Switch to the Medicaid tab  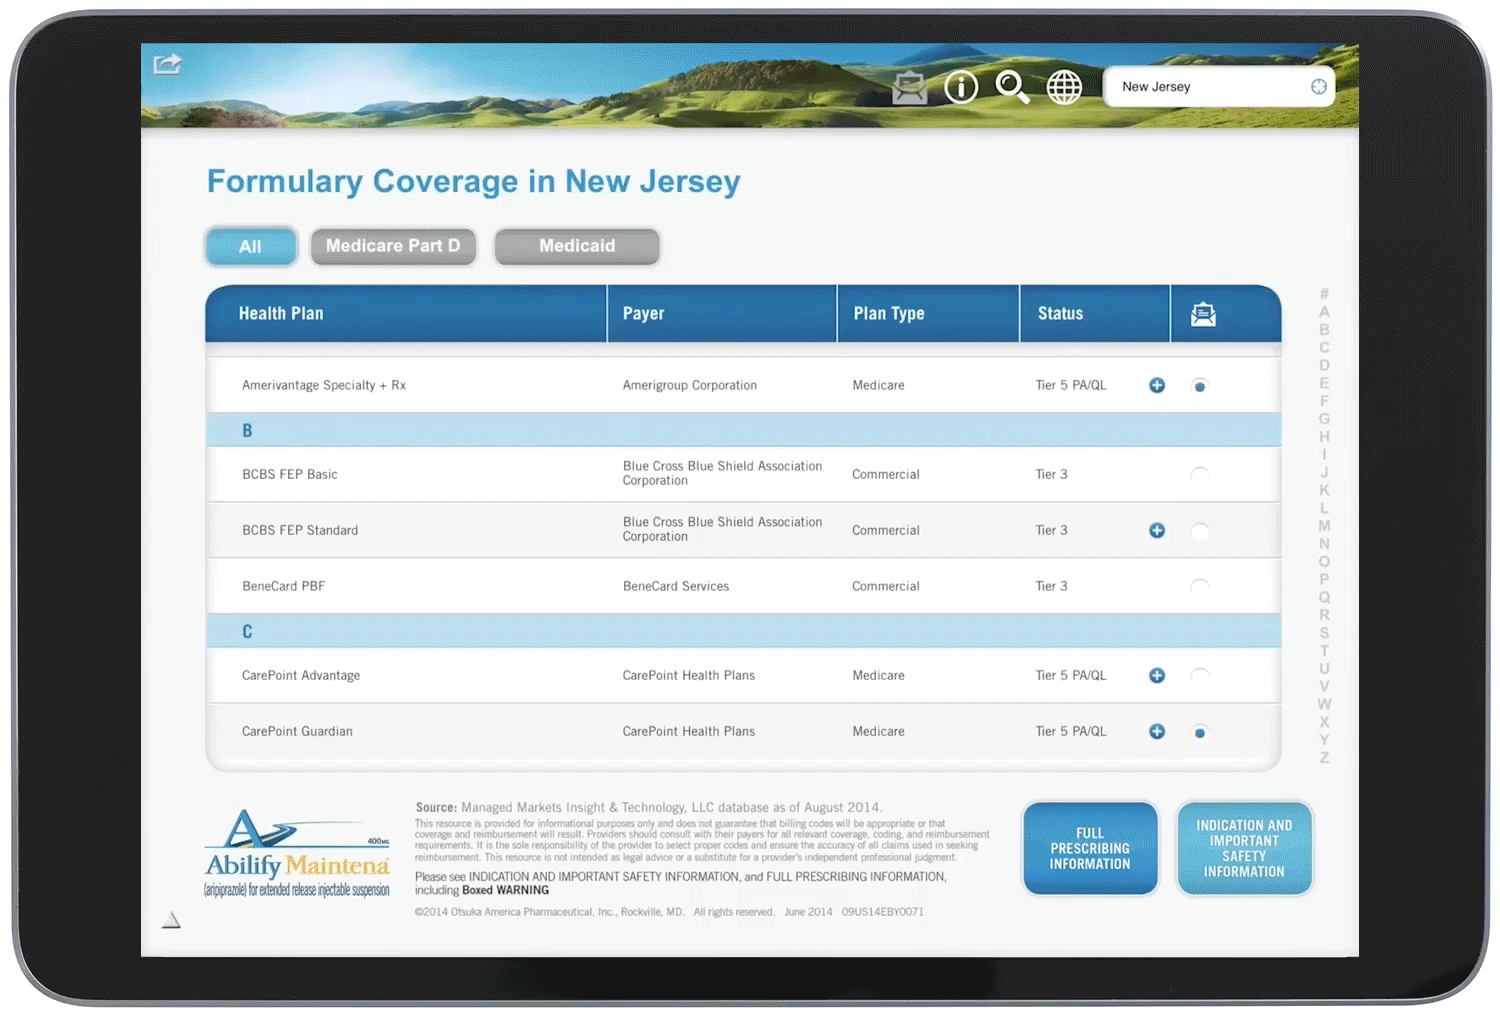coord(577,246)
